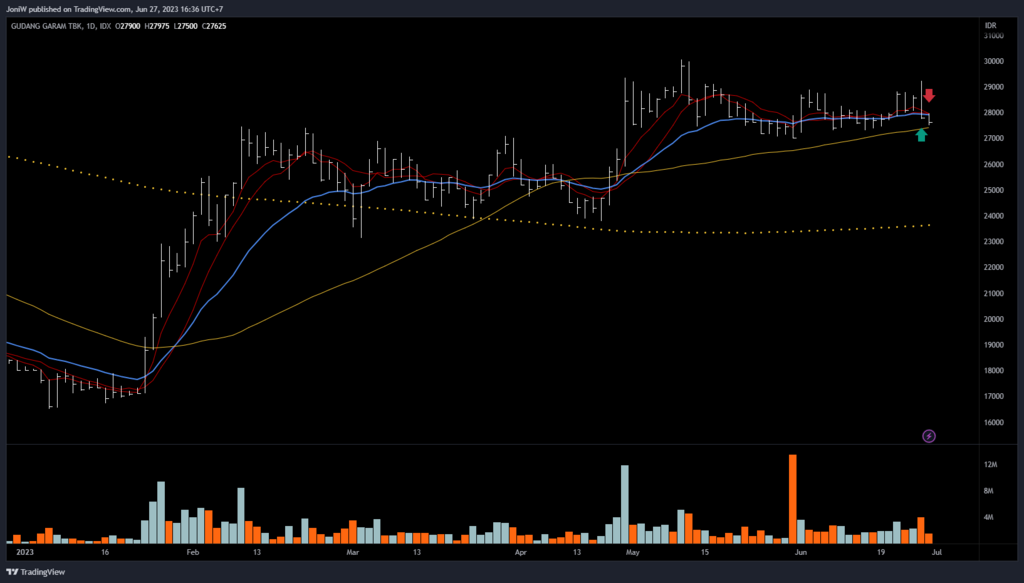
Task: Click the purple lightning bolt icon
Action: 929,435
